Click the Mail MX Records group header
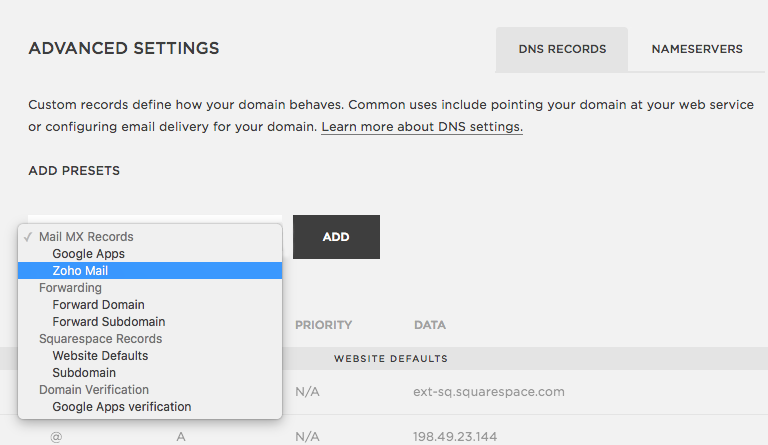The height and width of the screenshot is (445, 768). 86,237
